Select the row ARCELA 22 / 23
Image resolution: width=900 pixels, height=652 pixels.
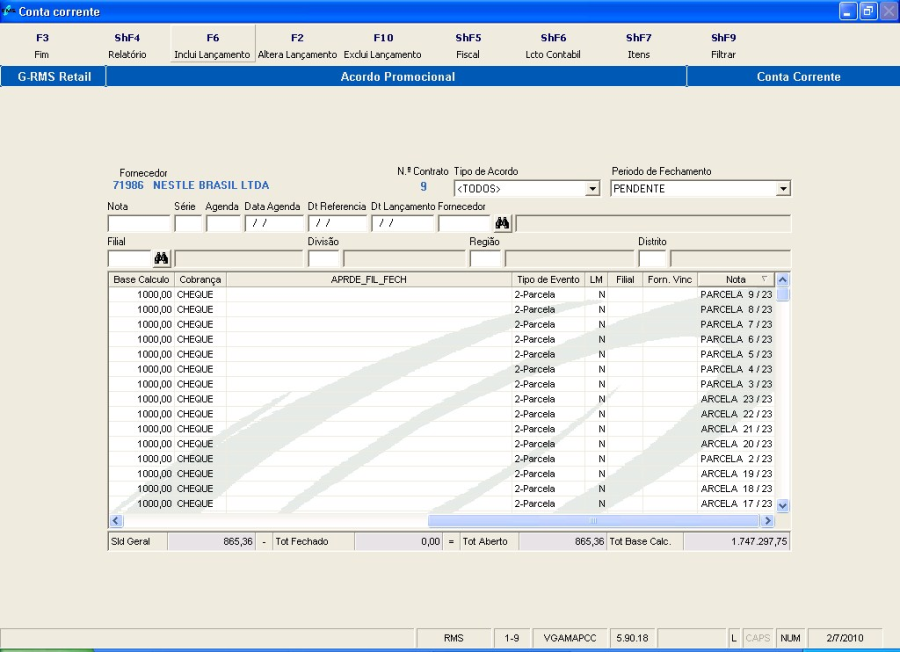(441, 414)
